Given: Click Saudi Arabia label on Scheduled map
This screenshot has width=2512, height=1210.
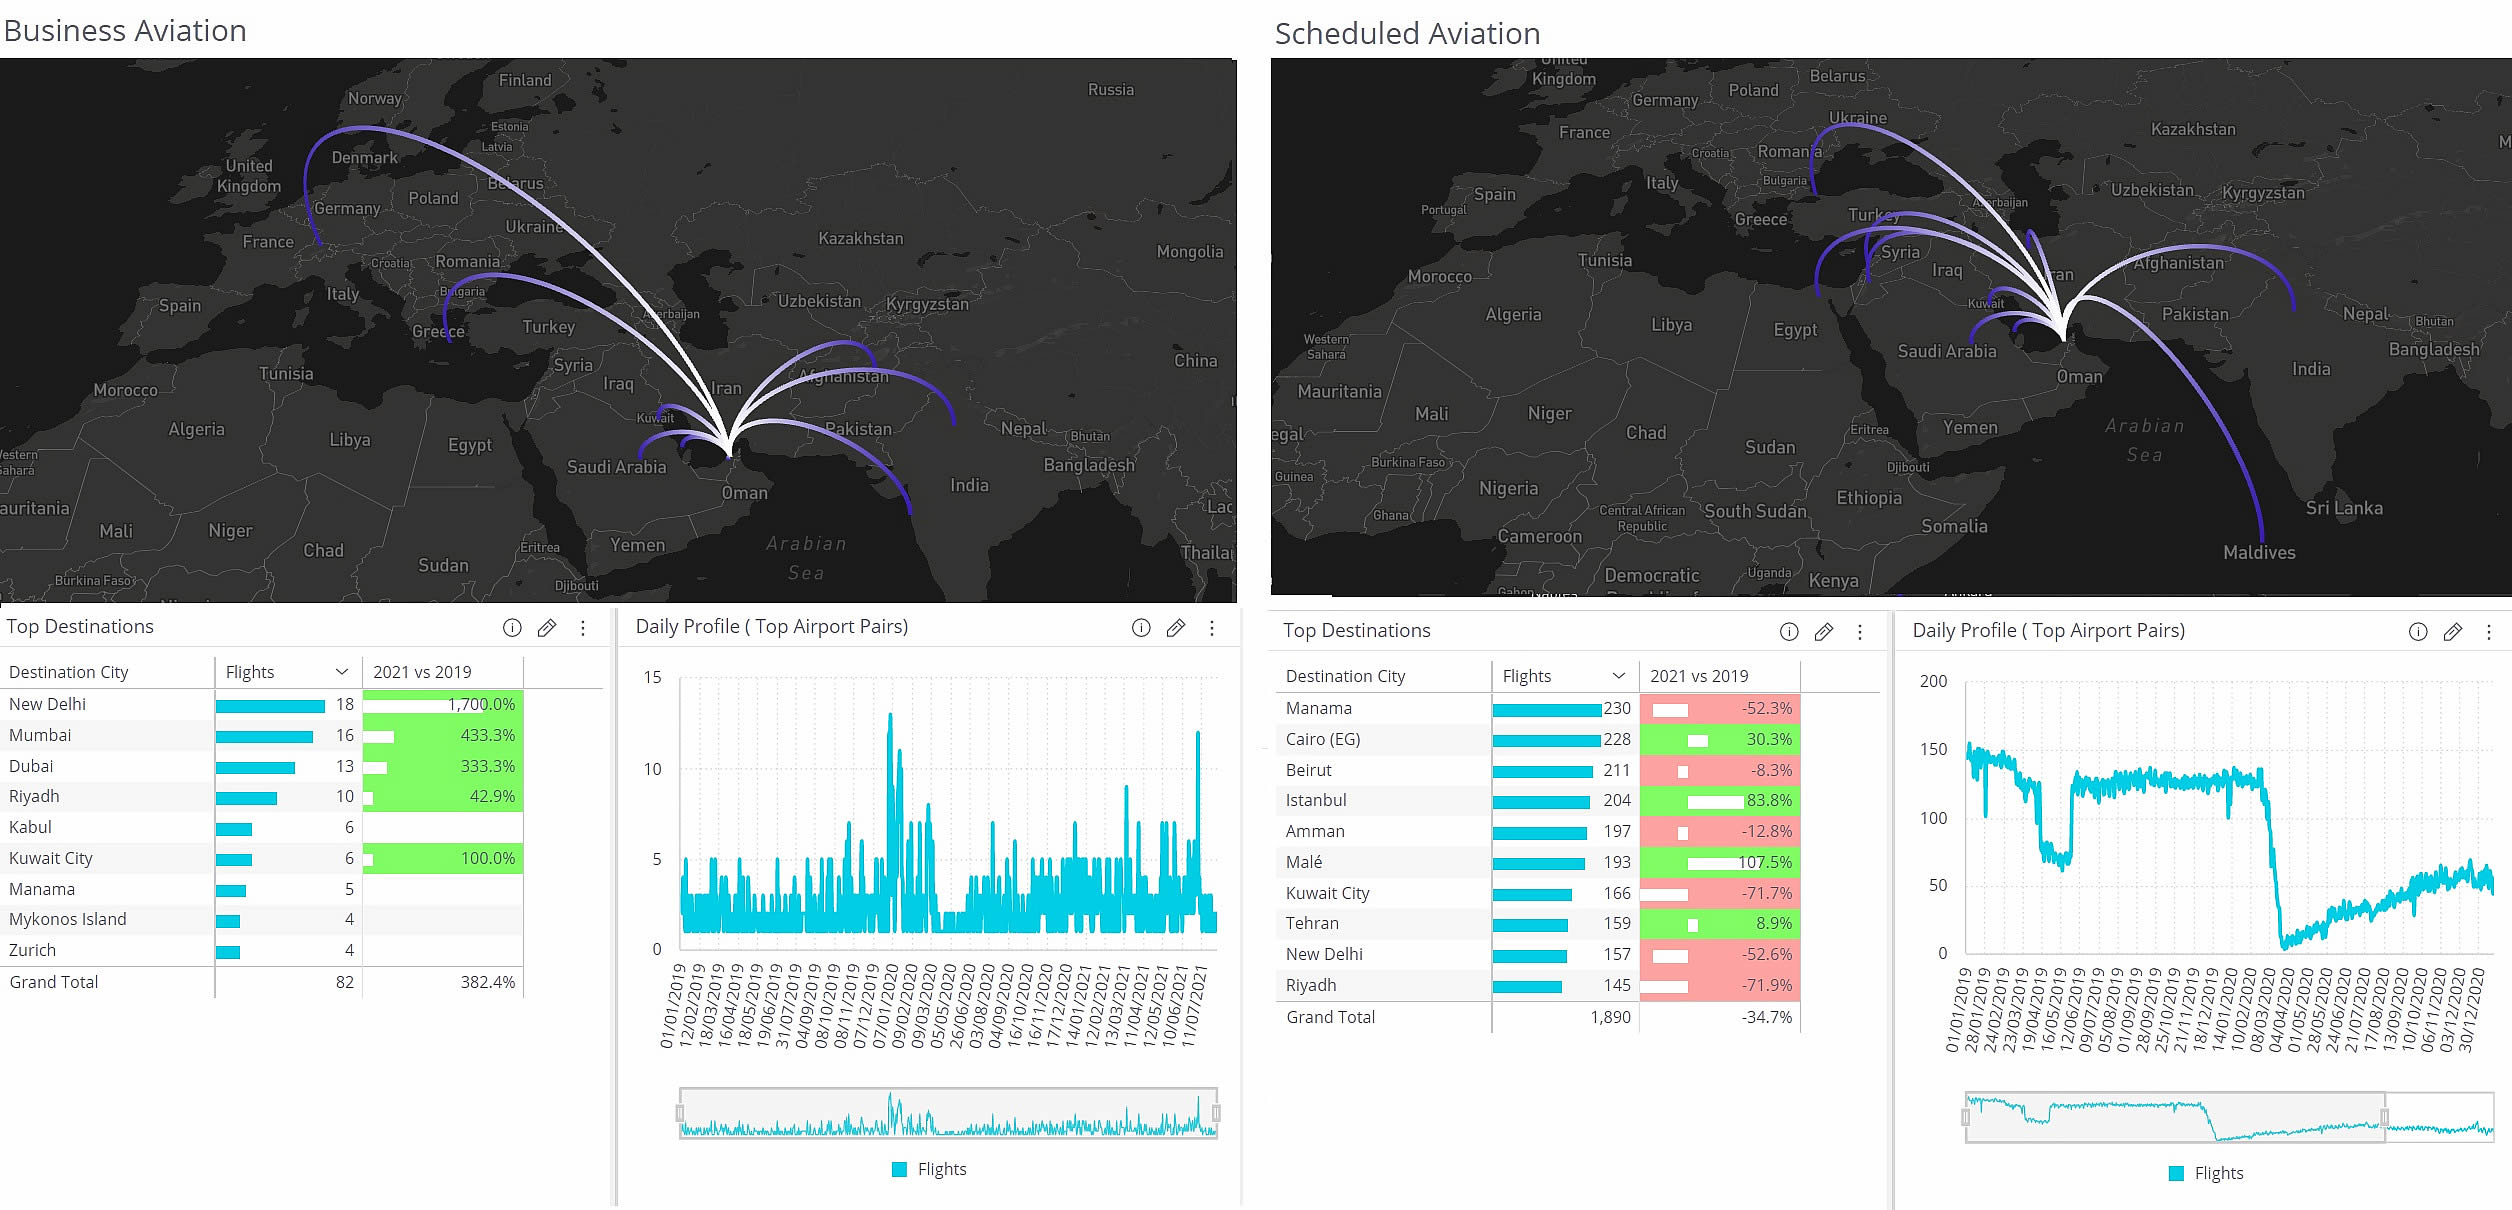Looking at the screenshot, I should tap(1946, 351).
